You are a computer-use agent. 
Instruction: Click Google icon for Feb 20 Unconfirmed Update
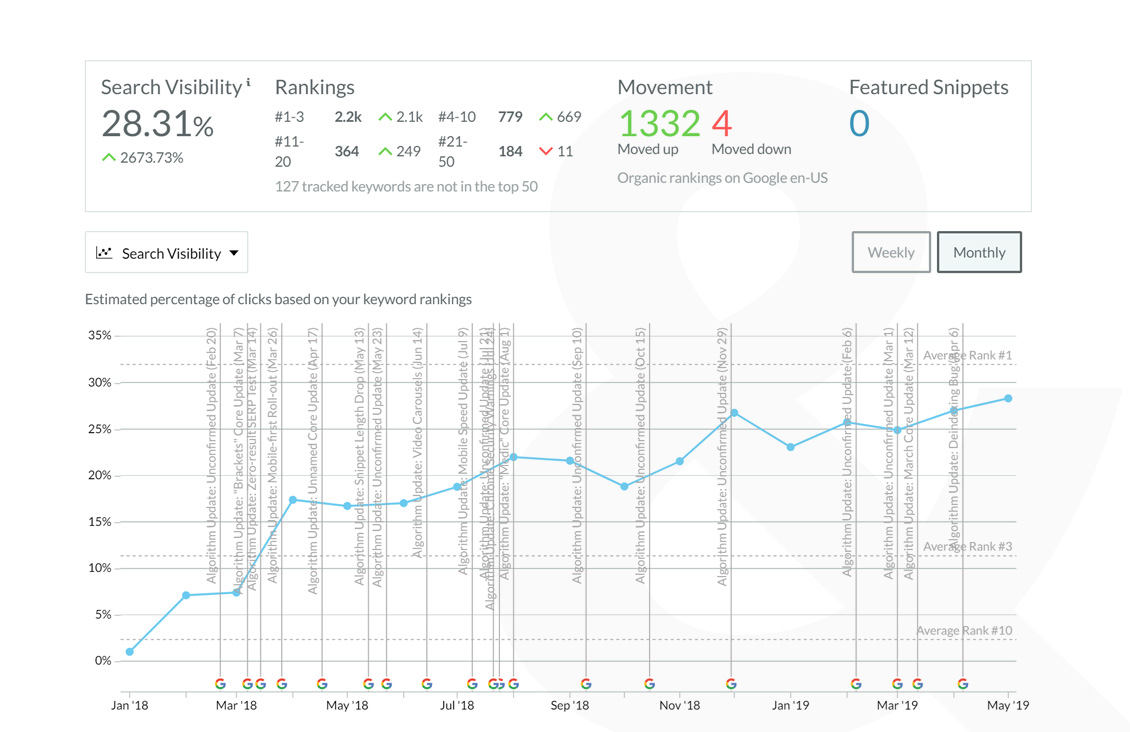(x=220, y=684)
